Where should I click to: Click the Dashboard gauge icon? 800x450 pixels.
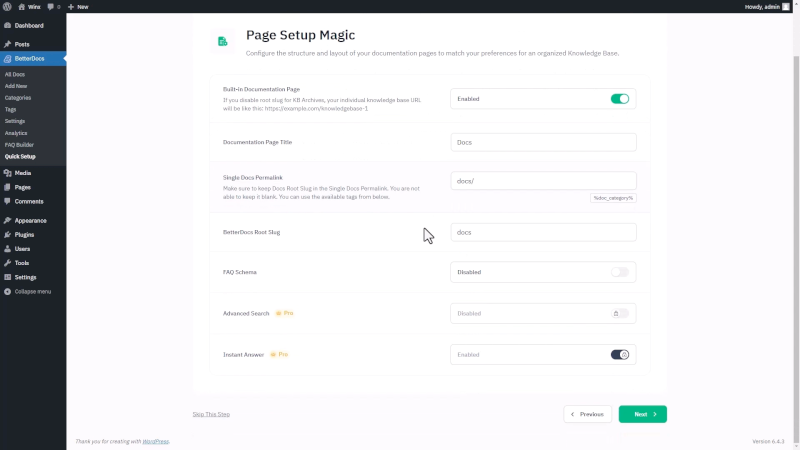(x=8, y=26)
